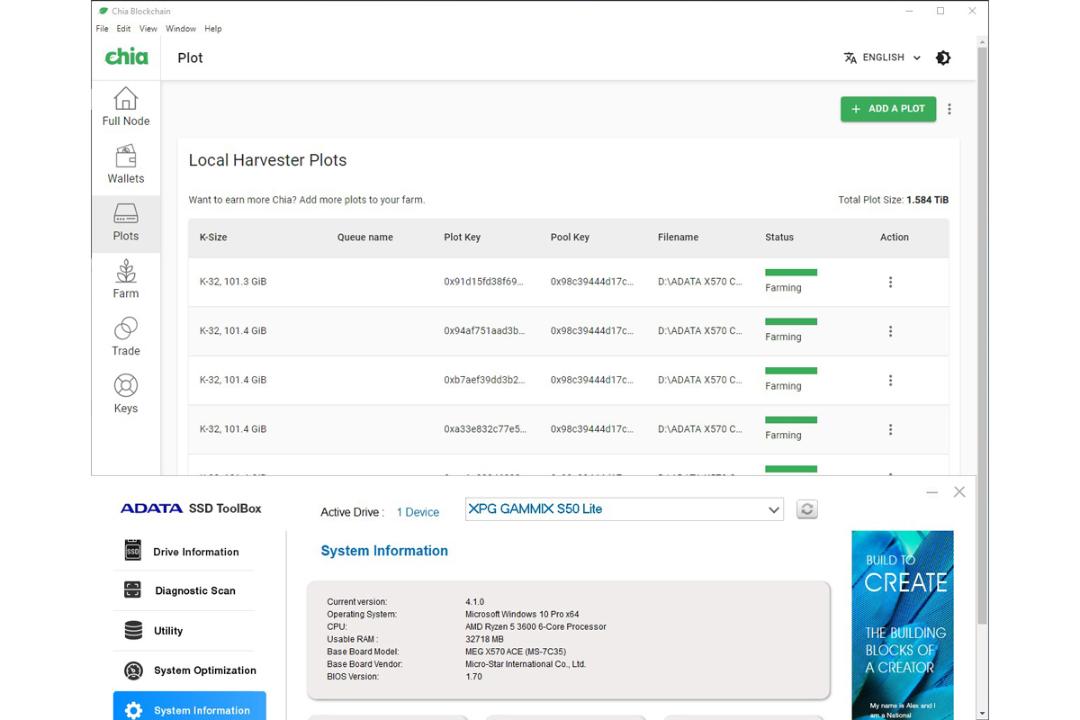Click the Farming status text of plot 0xa33e832c77e5

pos(783,435)
